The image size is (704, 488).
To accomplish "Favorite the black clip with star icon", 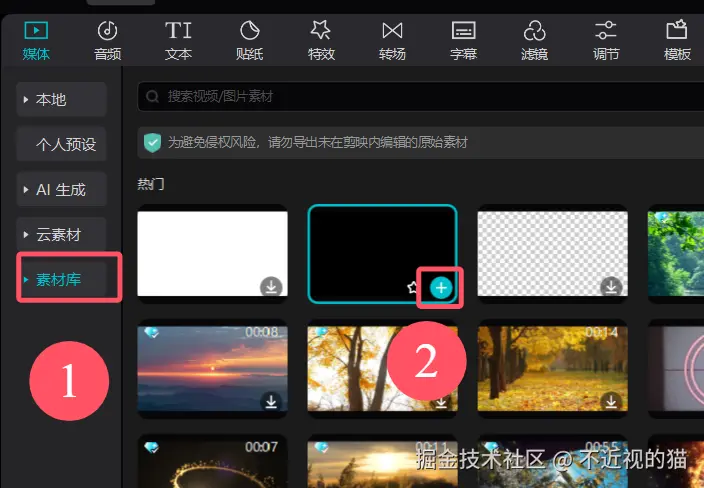I will pos(414,287).
